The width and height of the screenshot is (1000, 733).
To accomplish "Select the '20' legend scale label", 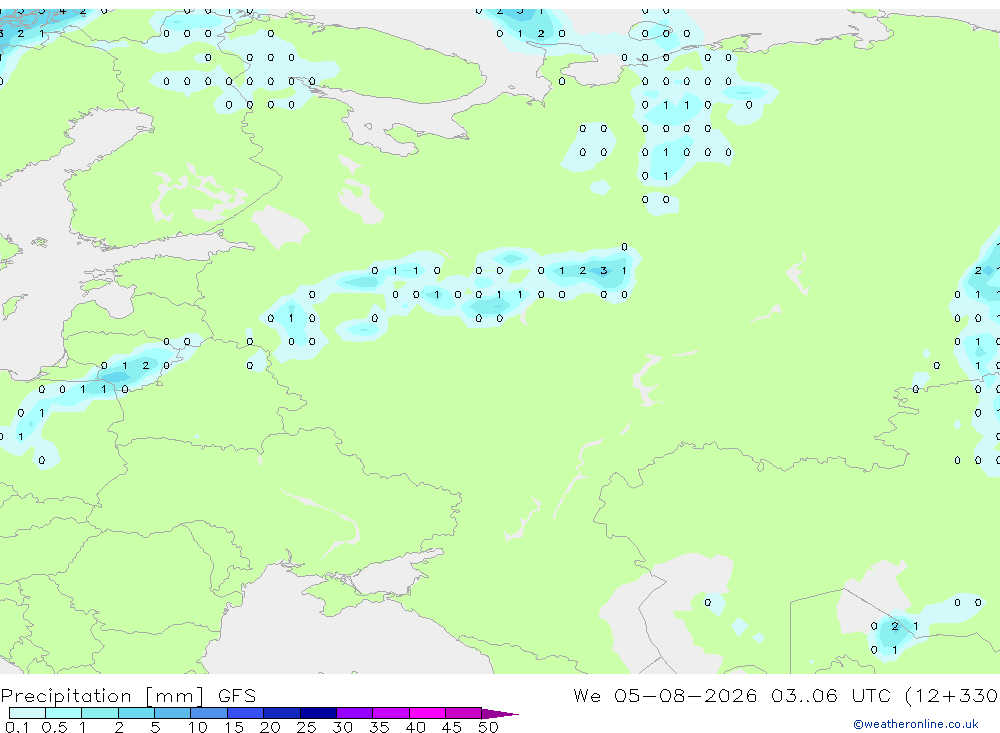I will coord(270,727).
